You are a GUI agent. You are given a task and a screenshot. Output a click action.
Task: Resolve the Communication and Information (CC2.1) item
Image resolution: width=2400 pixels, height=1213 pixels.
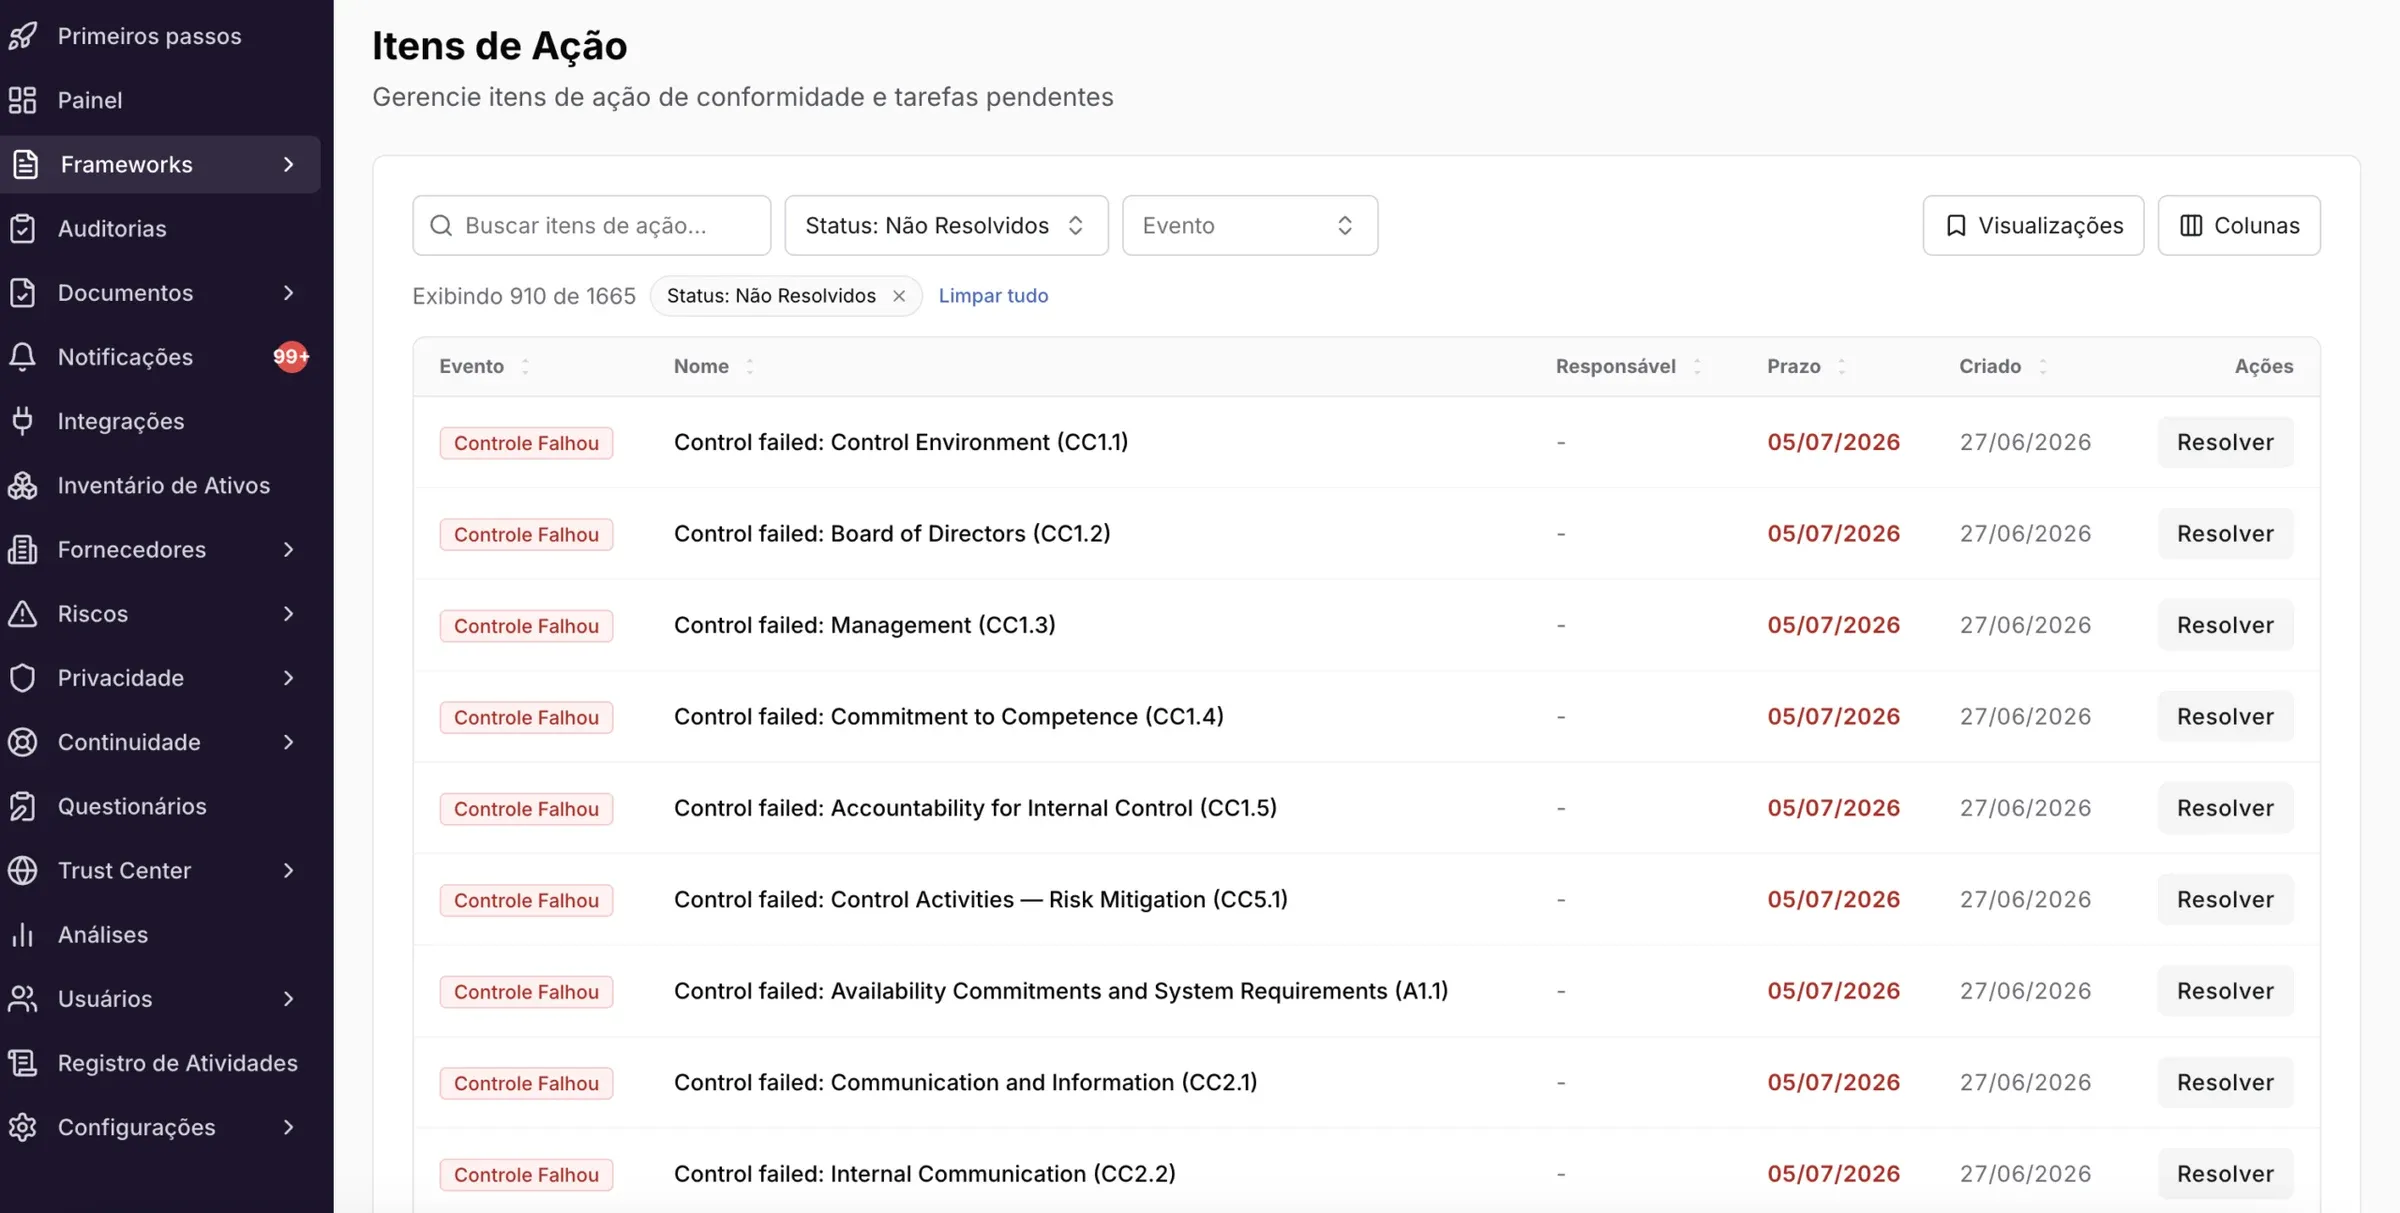tap(2225, 1082)
